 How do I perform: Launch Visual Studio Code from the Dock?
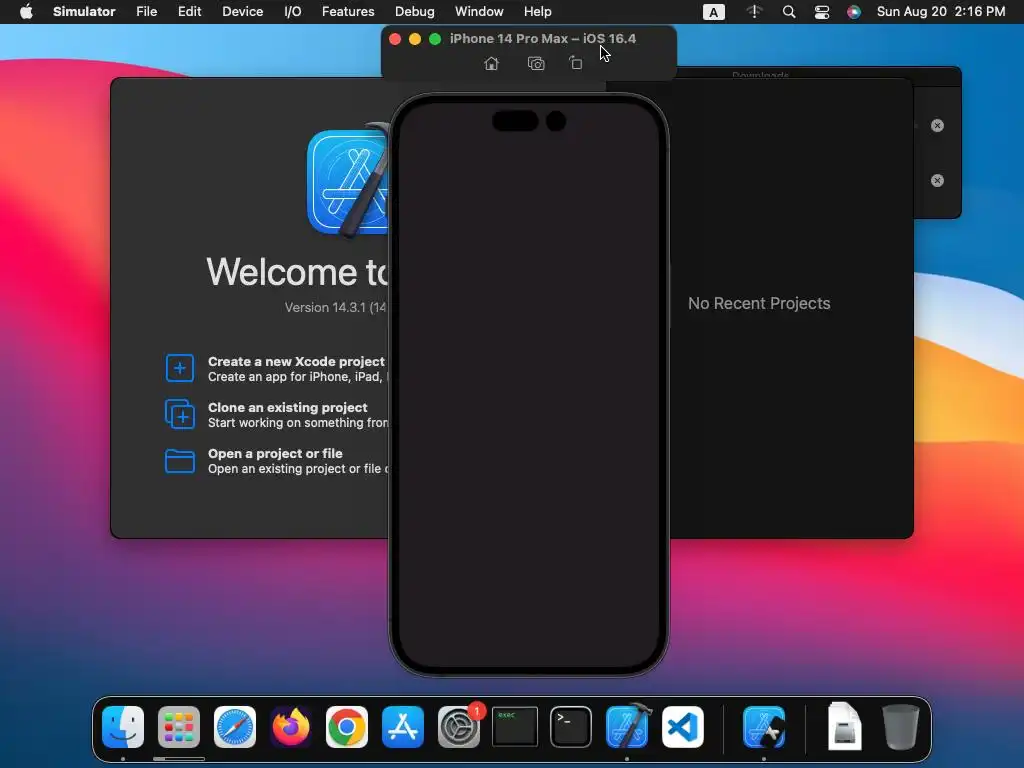(x=682, y=727)
